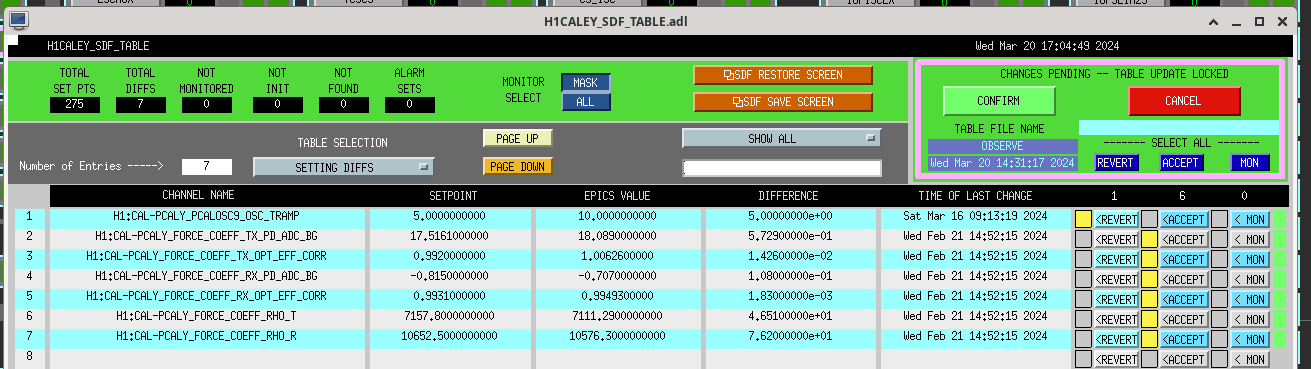Toggle accept checkbox for RHO_T row
The image size is (1311, 369).
1150,318
